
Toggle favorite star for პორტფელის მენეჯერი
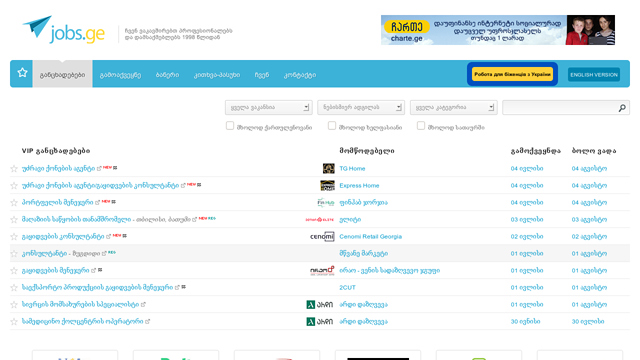14,203
